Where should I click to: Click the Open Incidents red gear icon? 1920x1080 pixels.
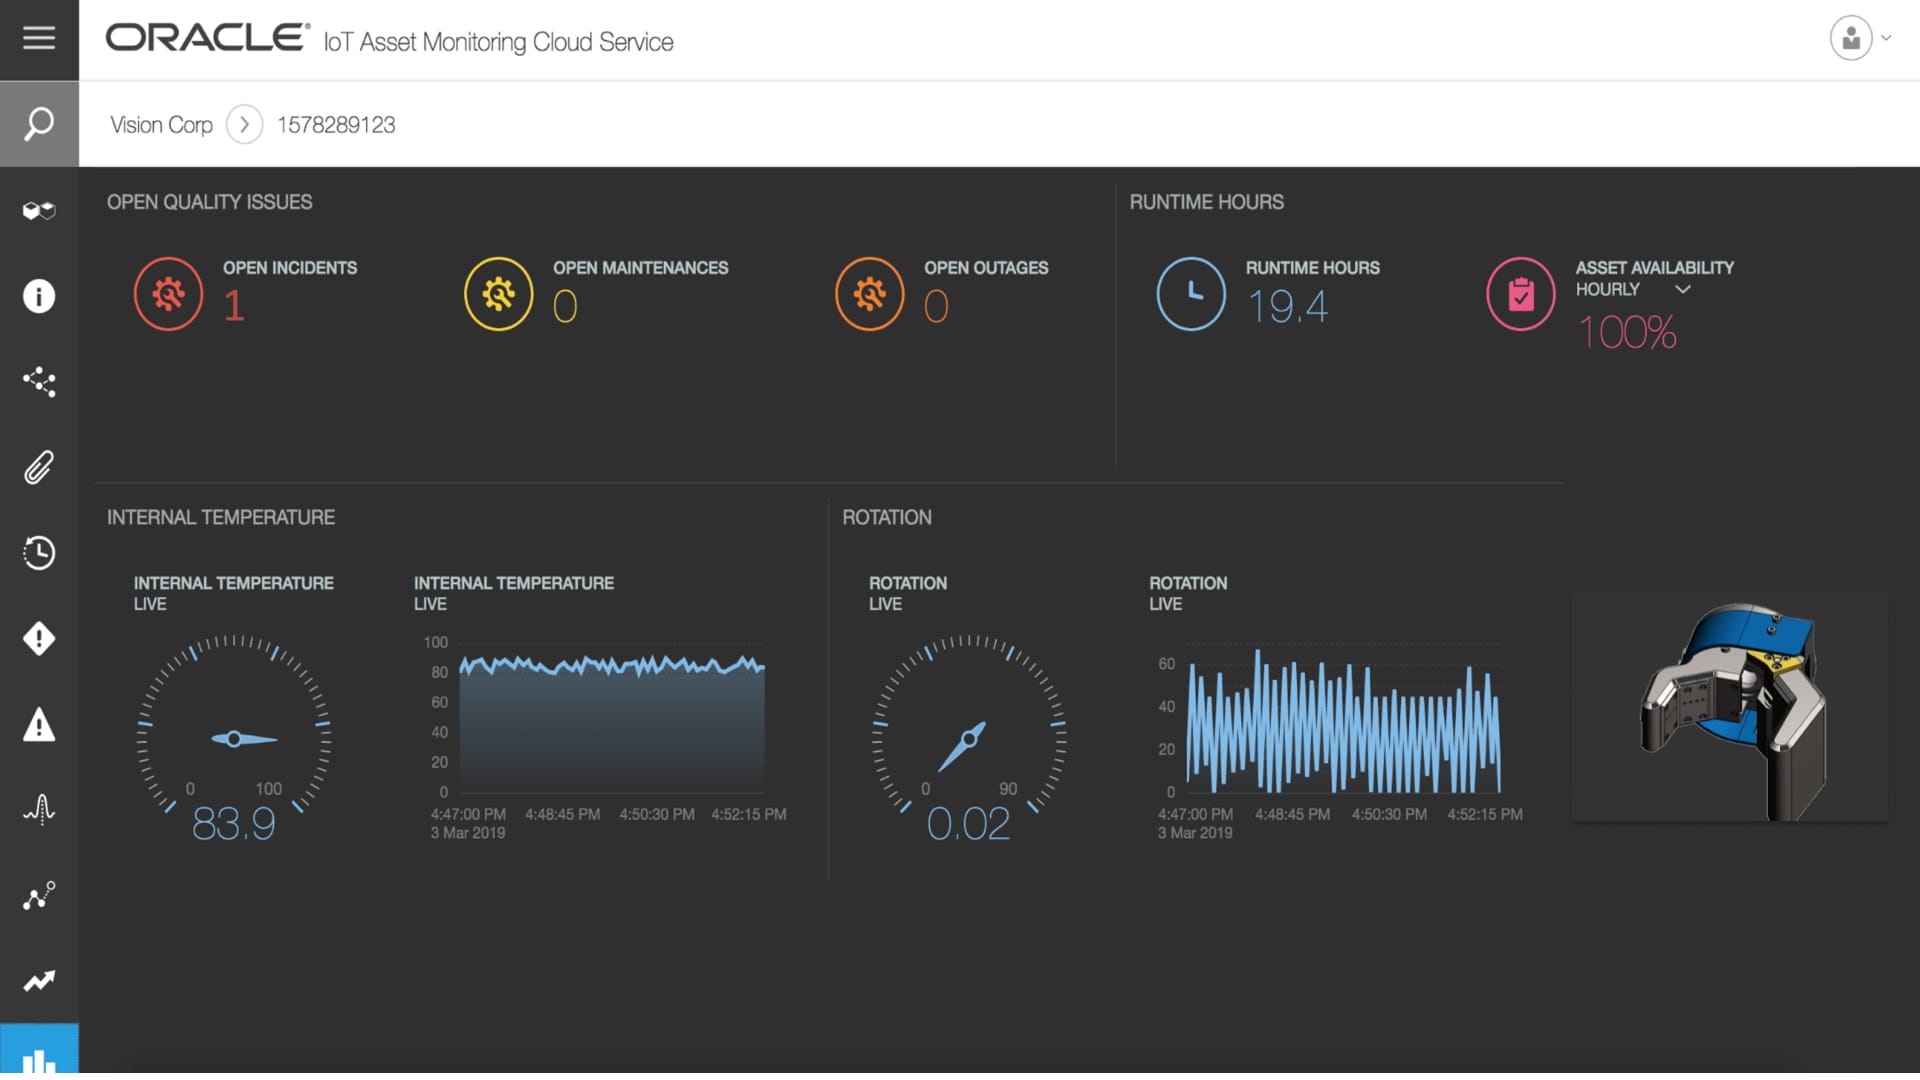[x=168, y=294]
